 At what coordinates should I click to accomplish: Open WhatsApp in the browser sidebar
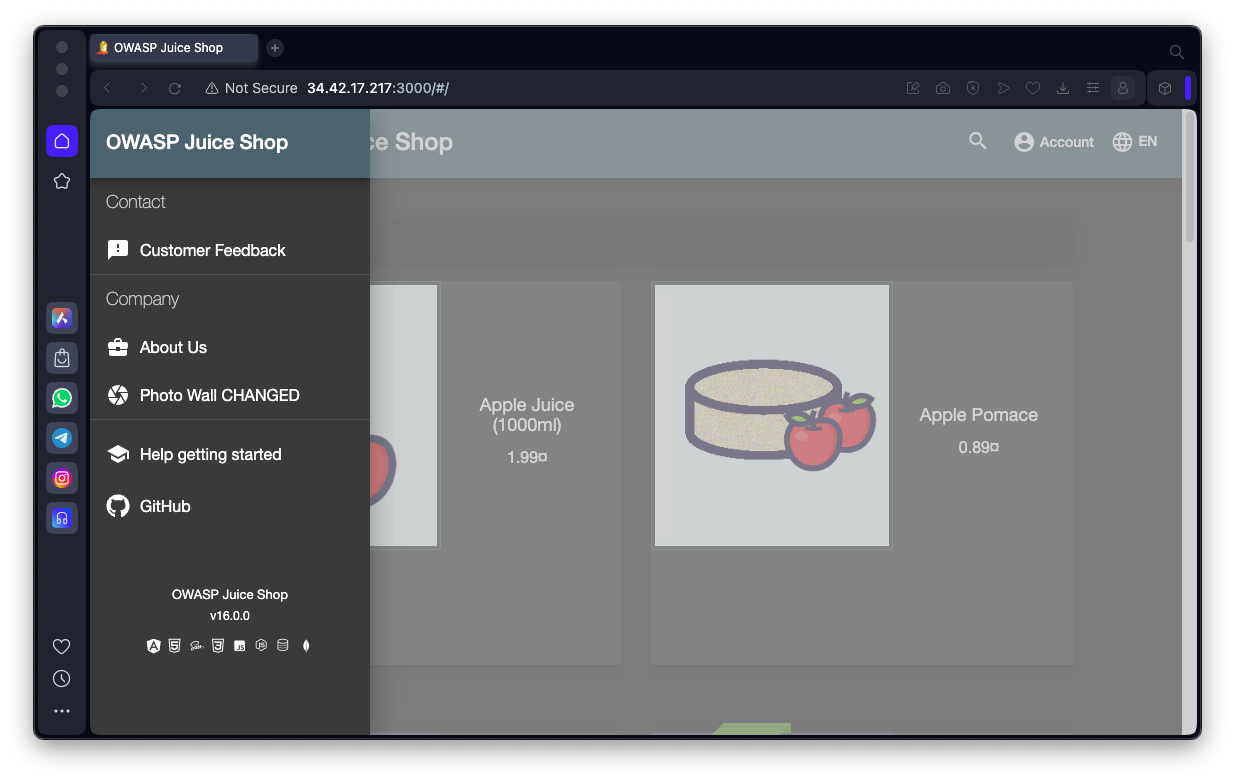(62, 398)
